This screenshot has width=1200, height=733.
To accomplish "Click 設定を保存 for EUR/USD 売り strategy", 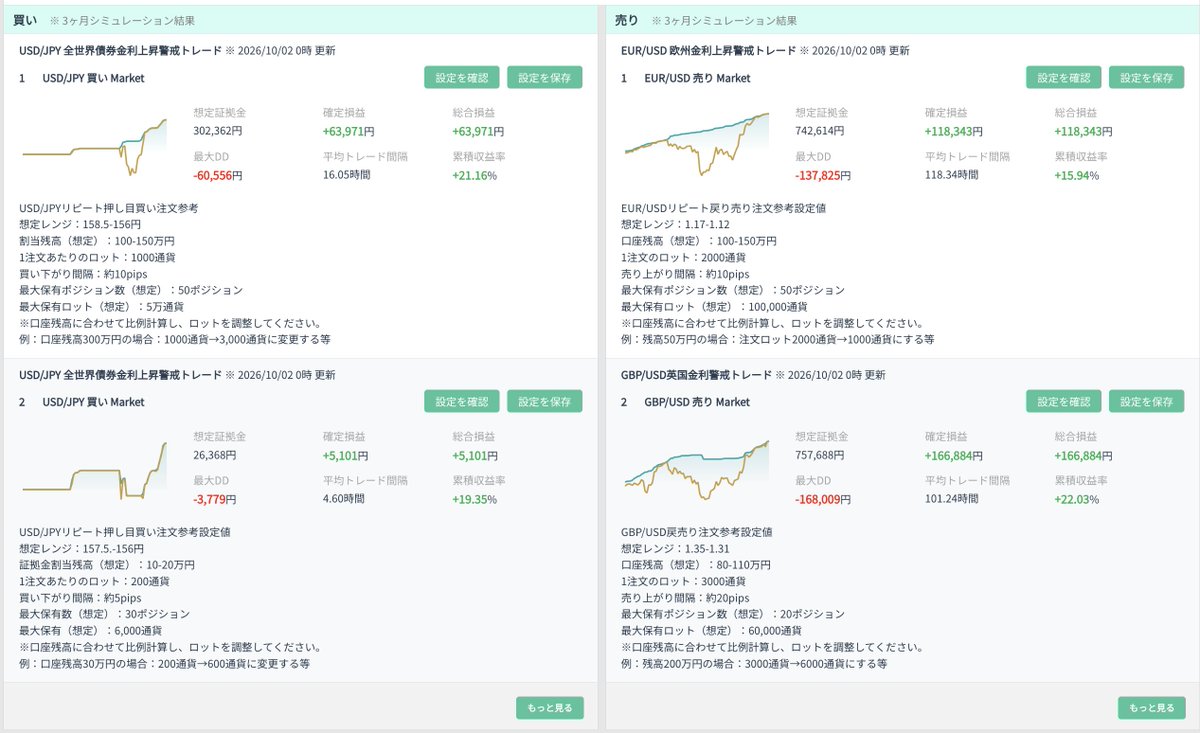I will tap(1146, 78).
